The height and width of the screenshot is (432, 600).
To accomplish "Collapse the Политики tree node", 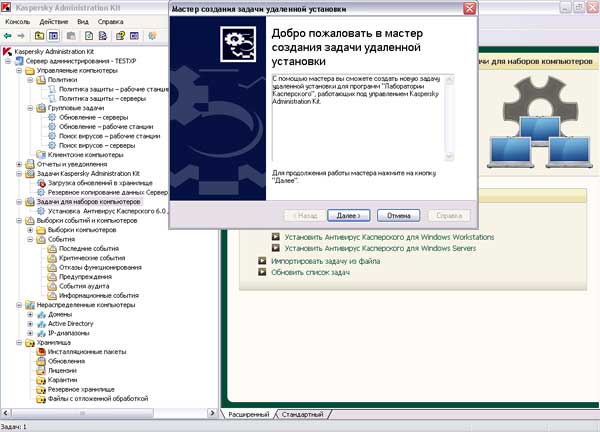I will 30,80.
